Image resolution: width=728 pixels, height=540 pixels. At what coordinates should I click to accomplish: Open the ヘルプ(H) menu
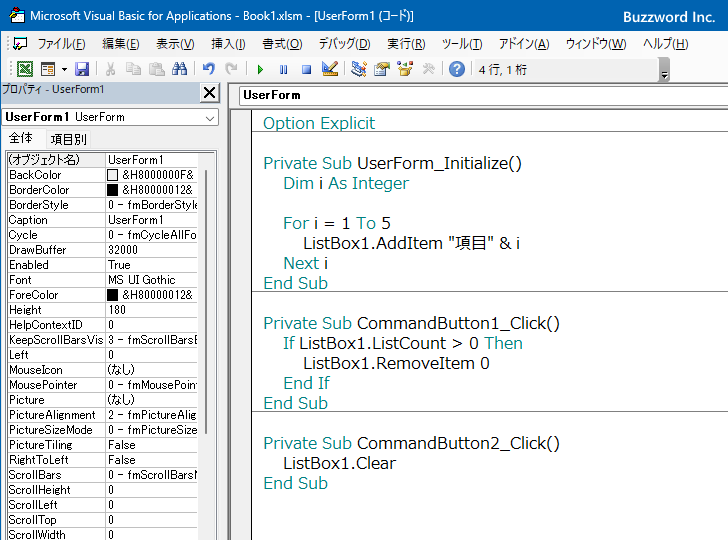[665, 44]
